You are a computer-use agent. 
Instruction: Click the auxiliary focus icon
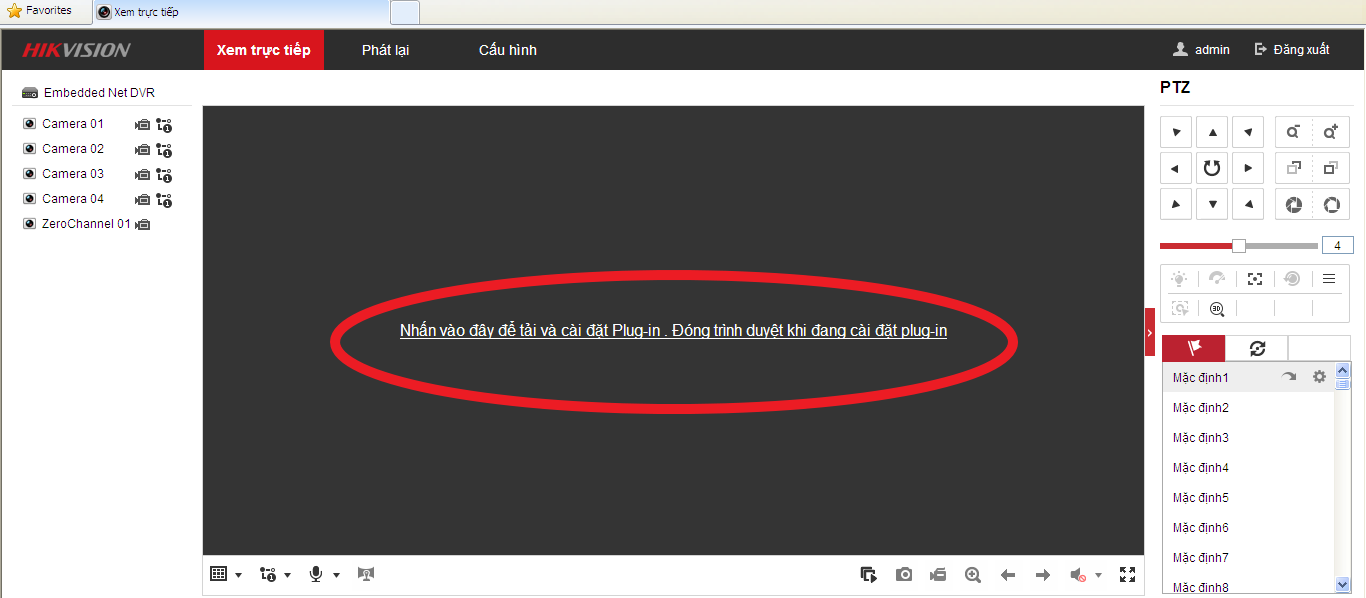pos(1255,279)
